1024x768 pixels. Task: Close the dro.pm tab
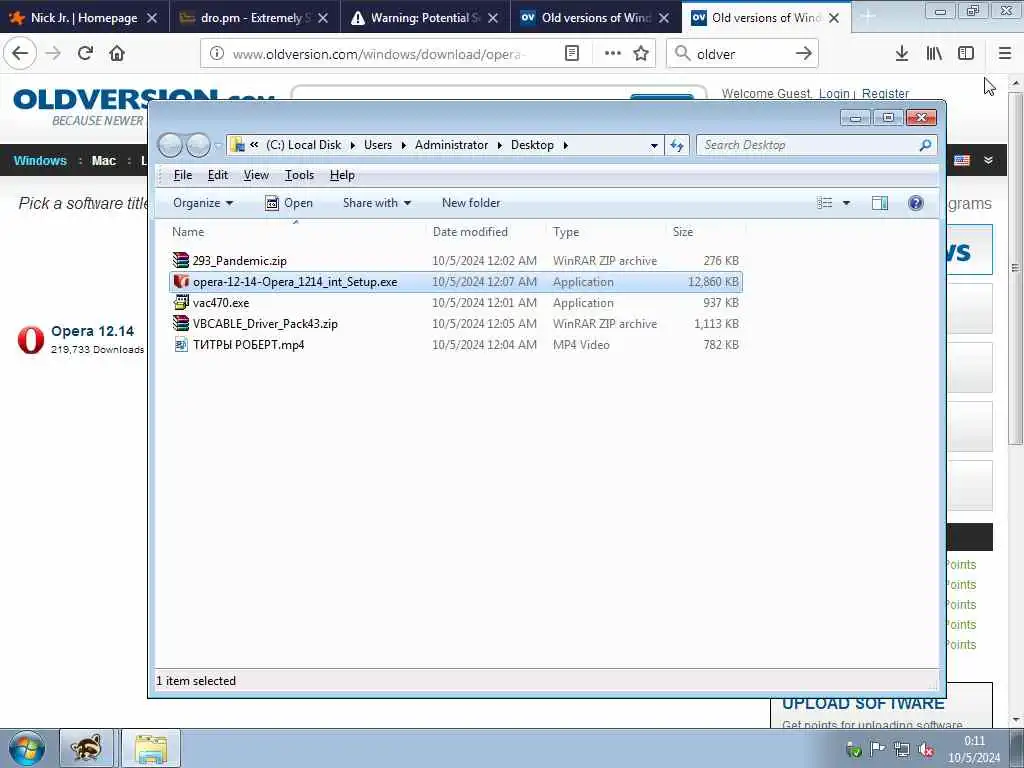323,18
